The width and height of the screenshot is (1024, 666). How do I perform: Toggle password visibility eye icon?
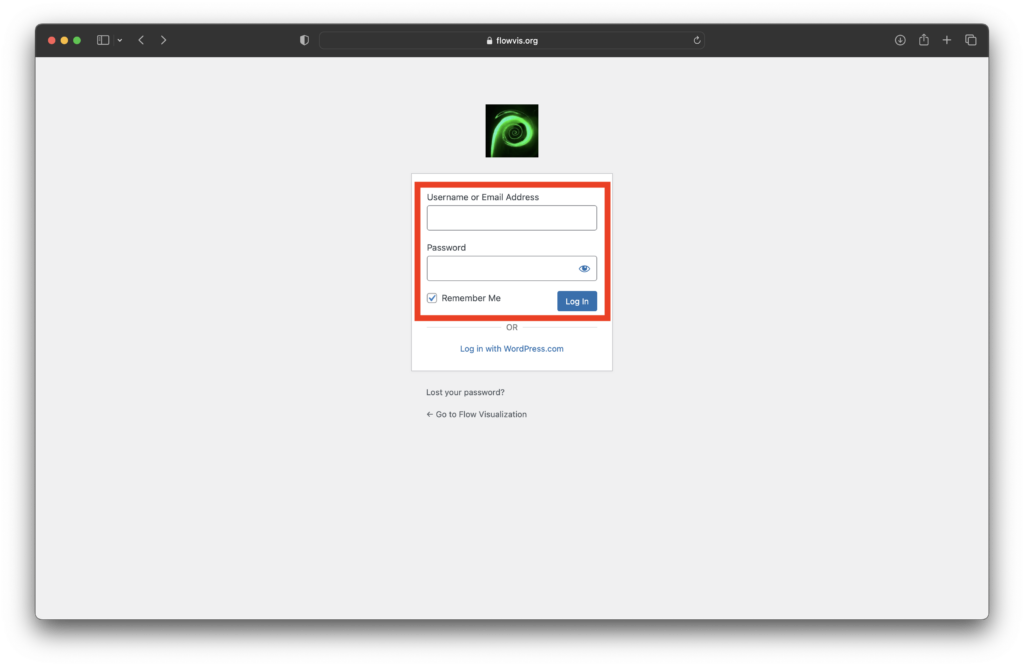(585, 269)
